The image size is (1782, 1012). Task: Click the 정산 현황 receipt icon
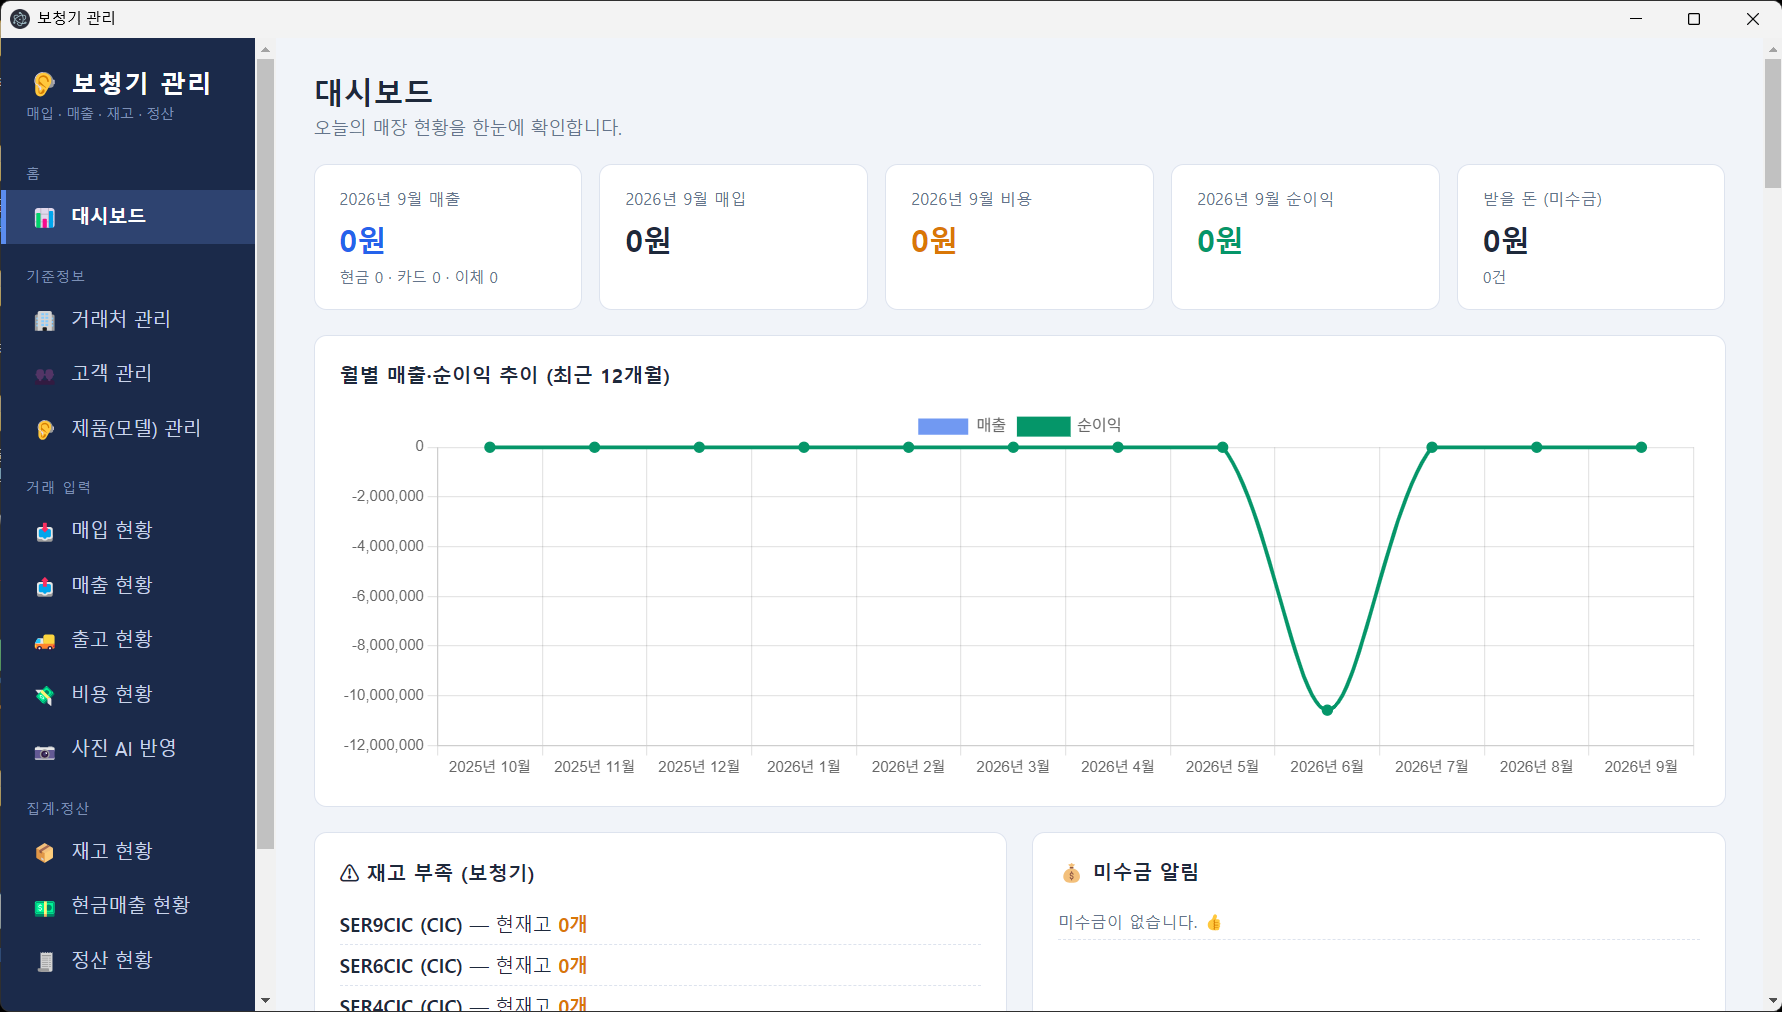pos(45,961)
